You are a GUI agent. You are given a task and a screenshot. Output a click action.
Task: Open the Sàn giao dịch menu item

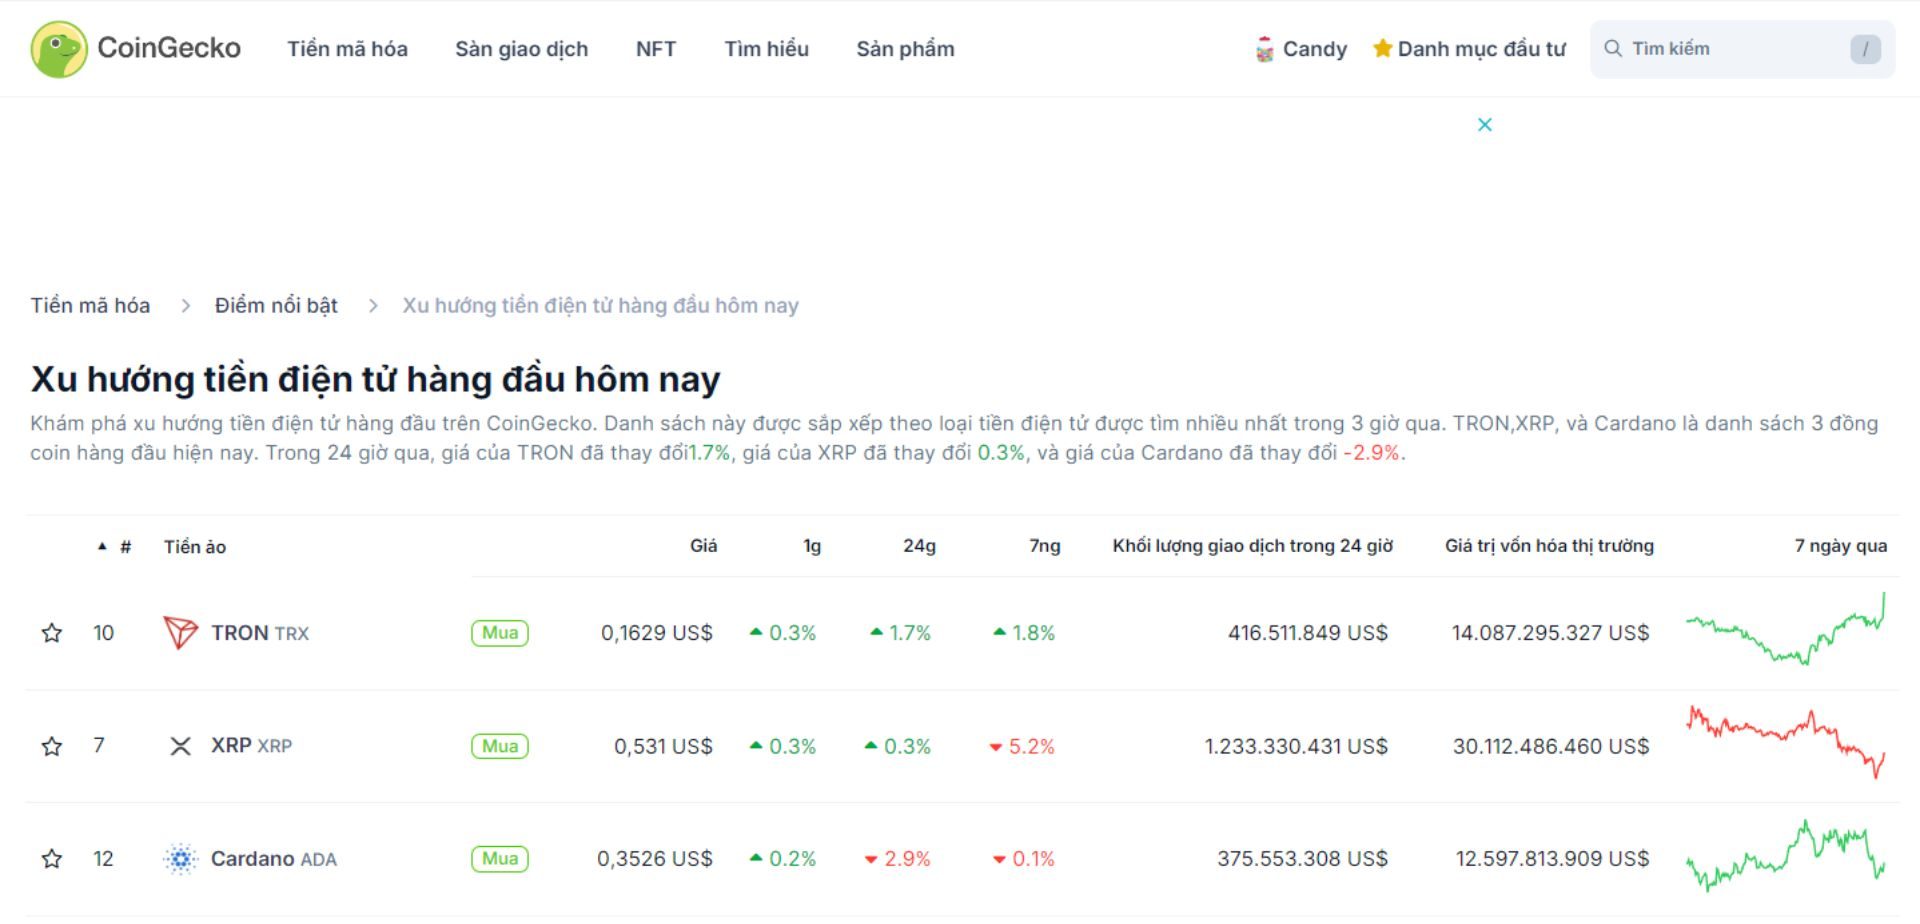click(x=521, y=48)
